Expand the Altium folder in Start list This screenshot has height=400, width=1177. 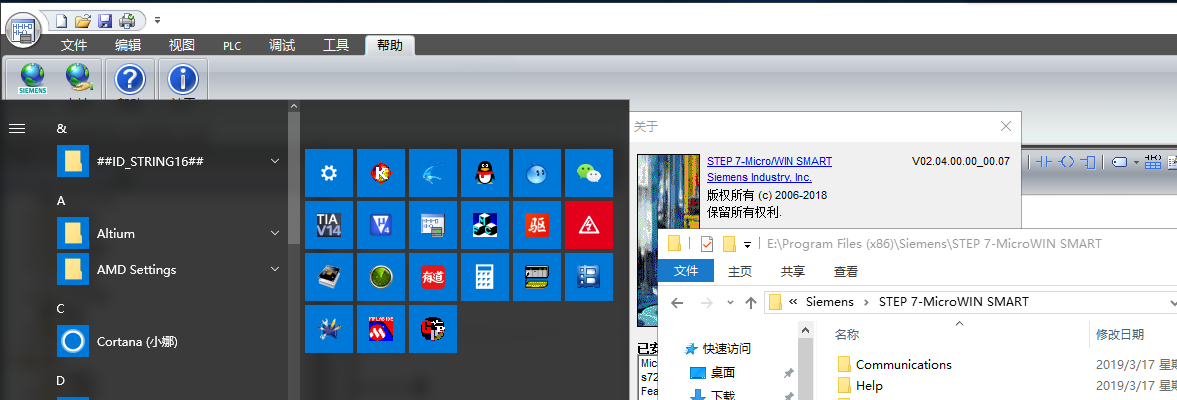275,233
